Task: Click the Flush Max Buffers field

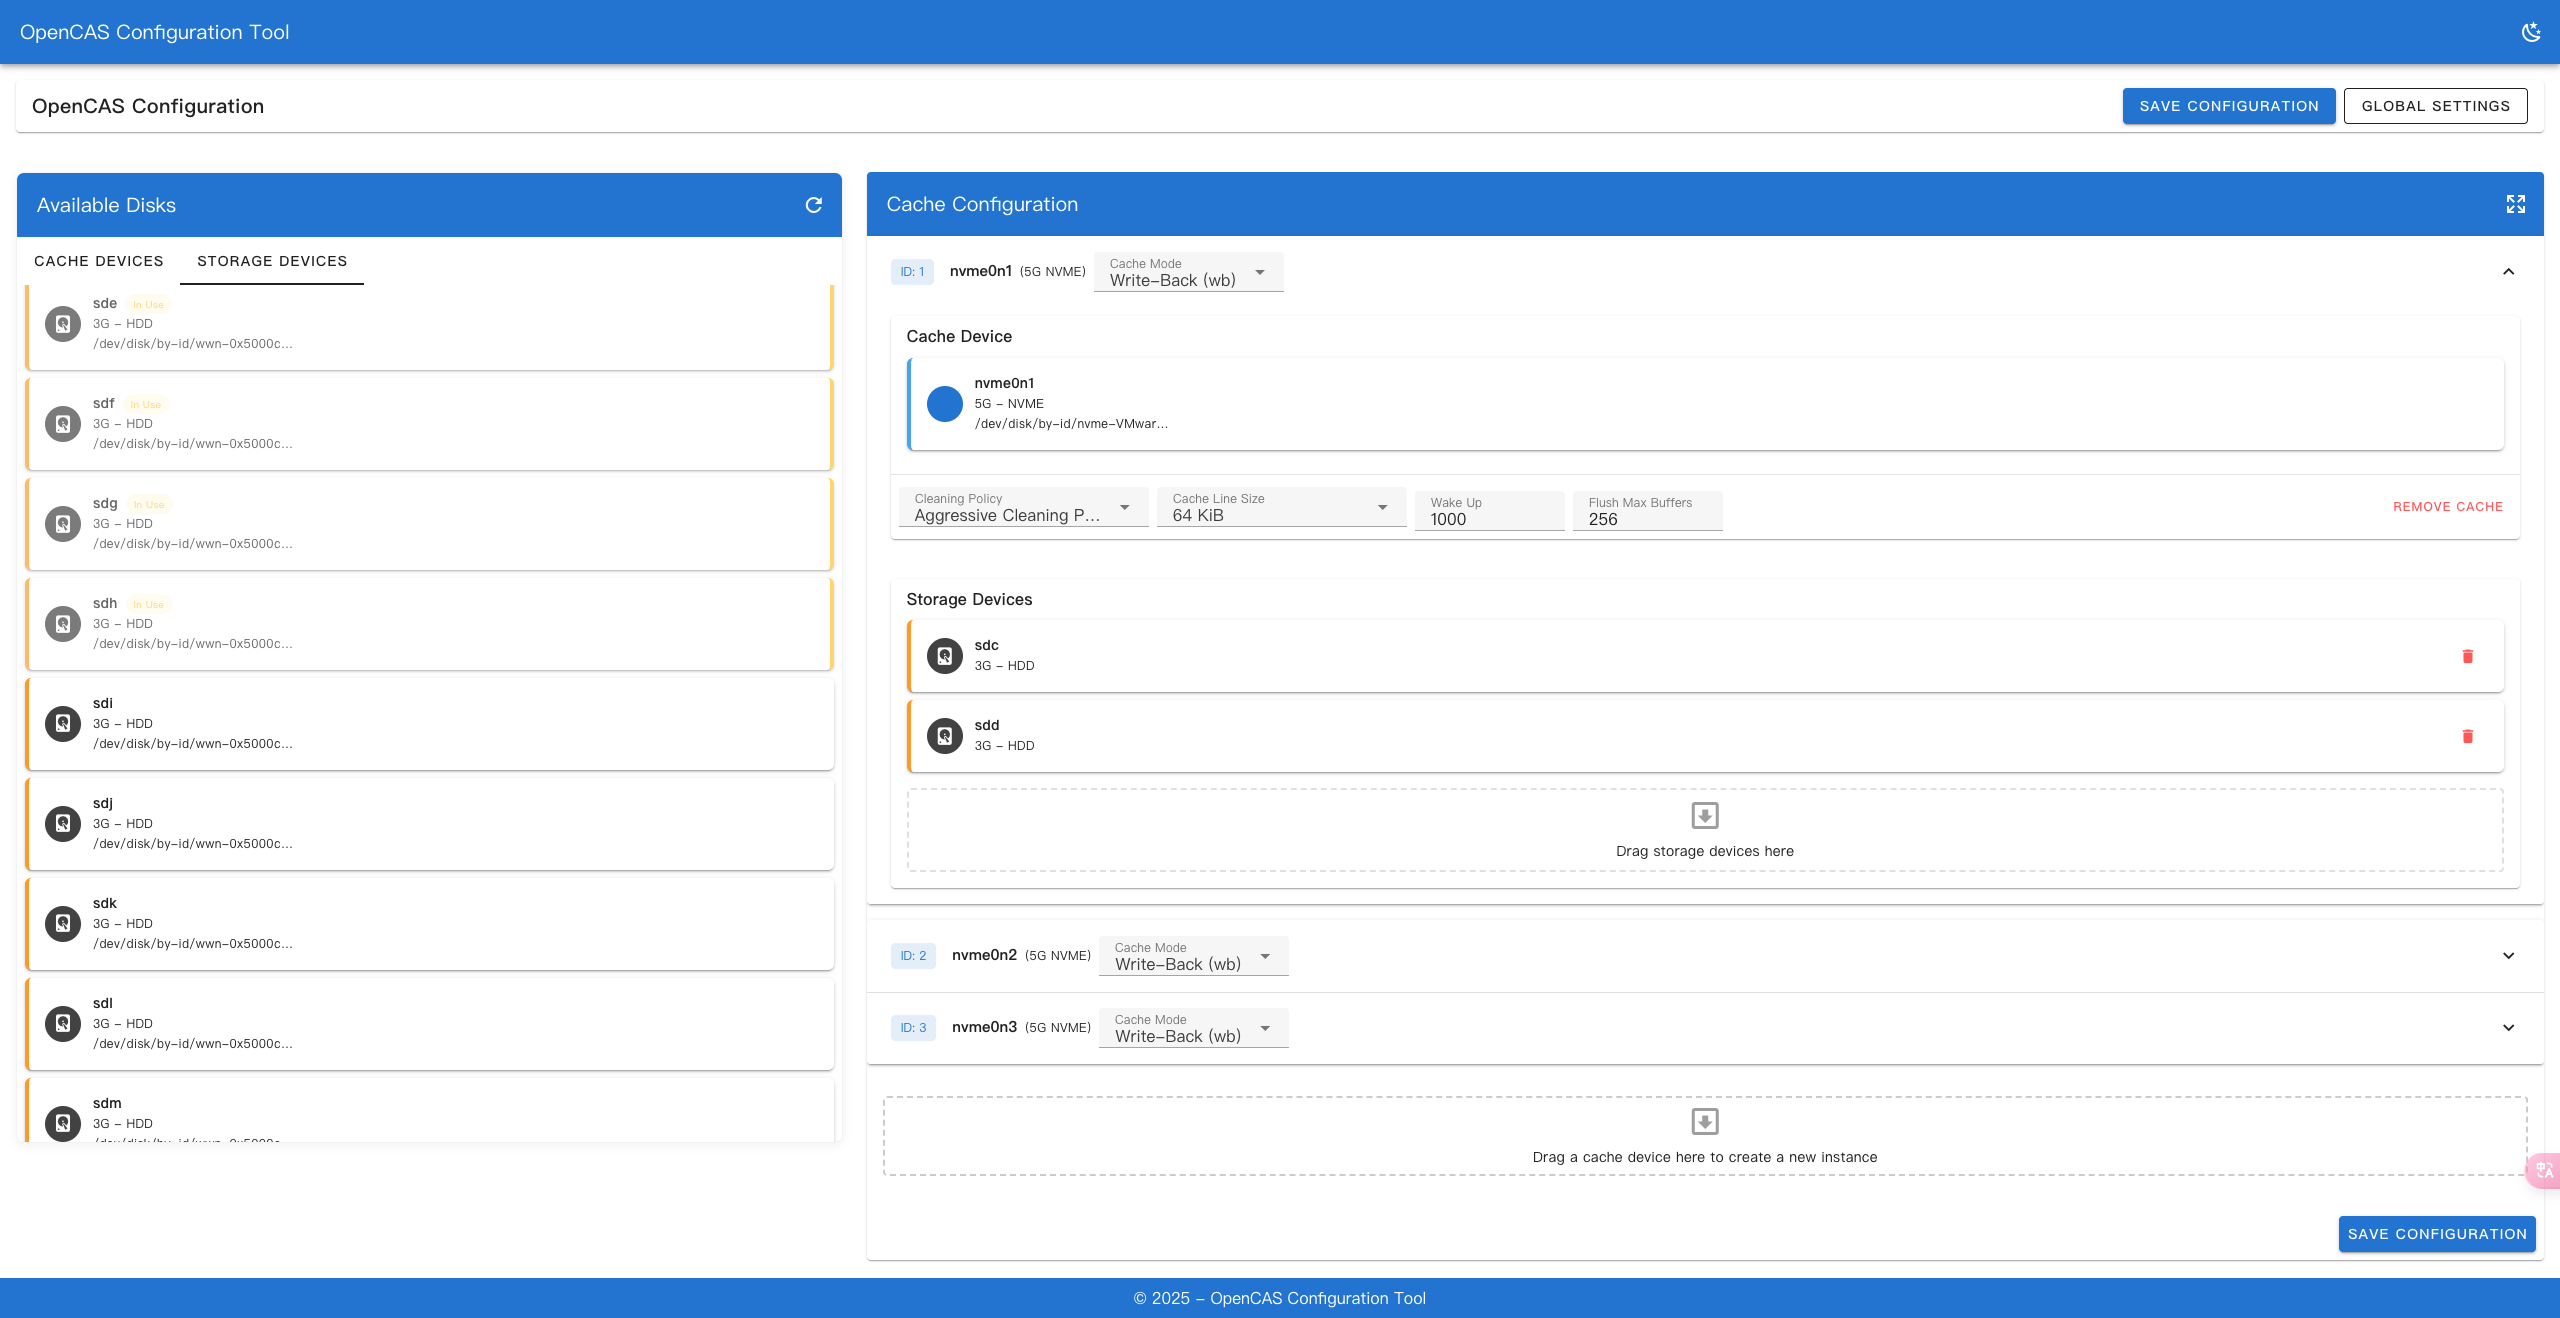Action: (x=1648, y=511)
